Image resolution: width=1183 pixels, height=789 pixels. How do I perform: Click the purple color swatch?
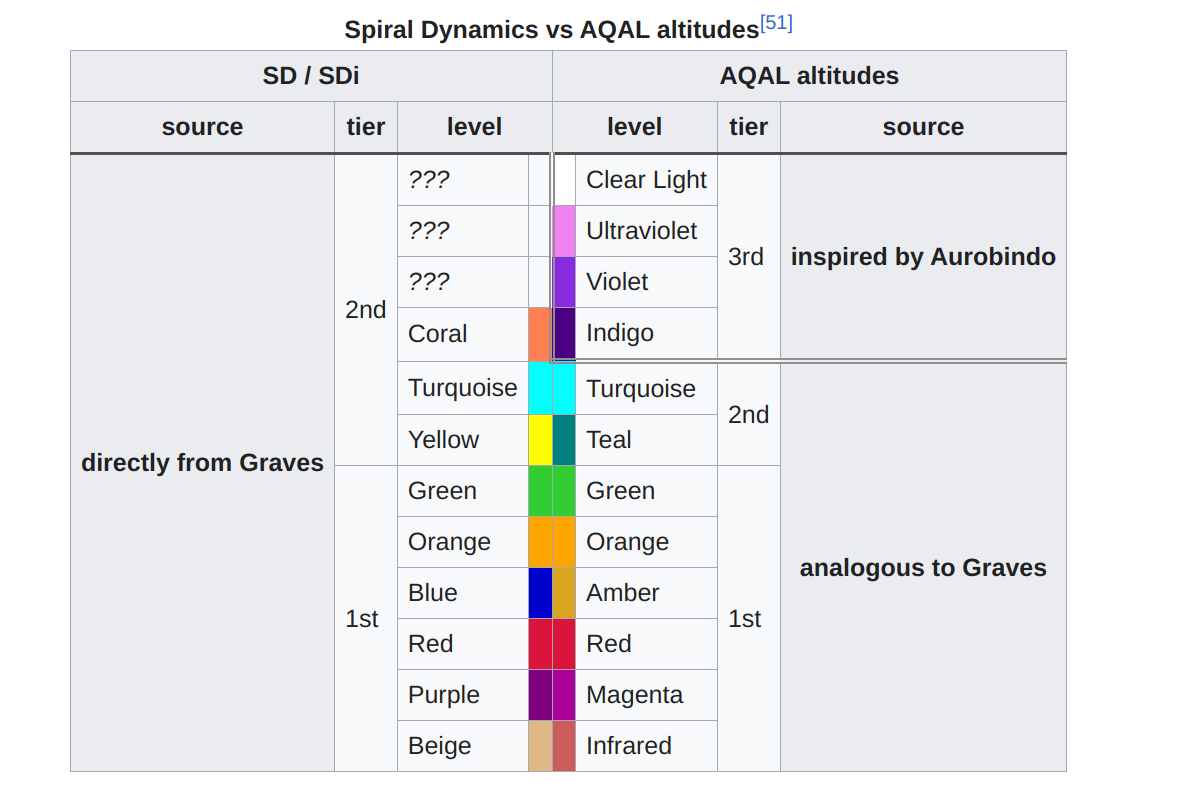click(540, 695)
